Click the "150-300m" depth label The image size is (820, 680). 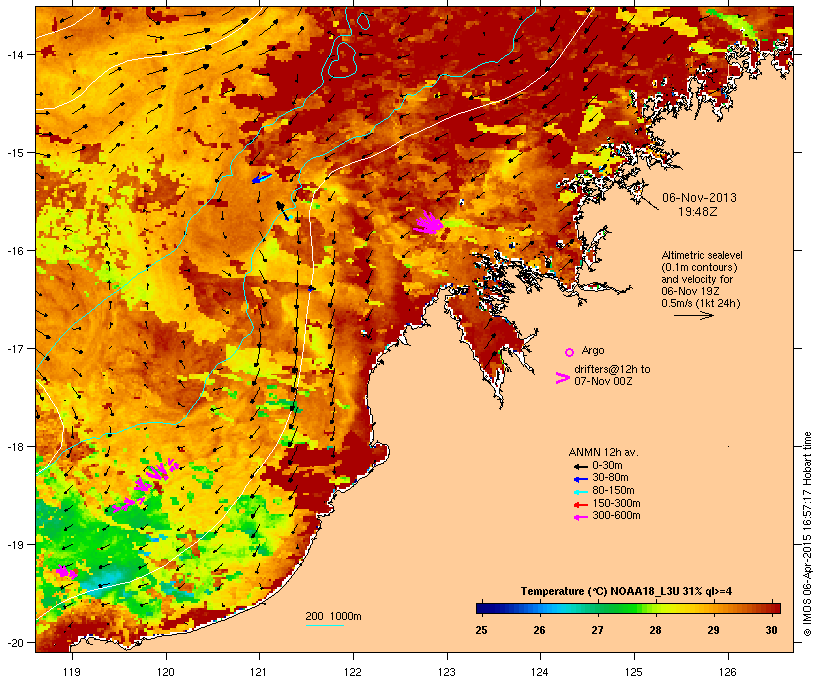[616, 503]
